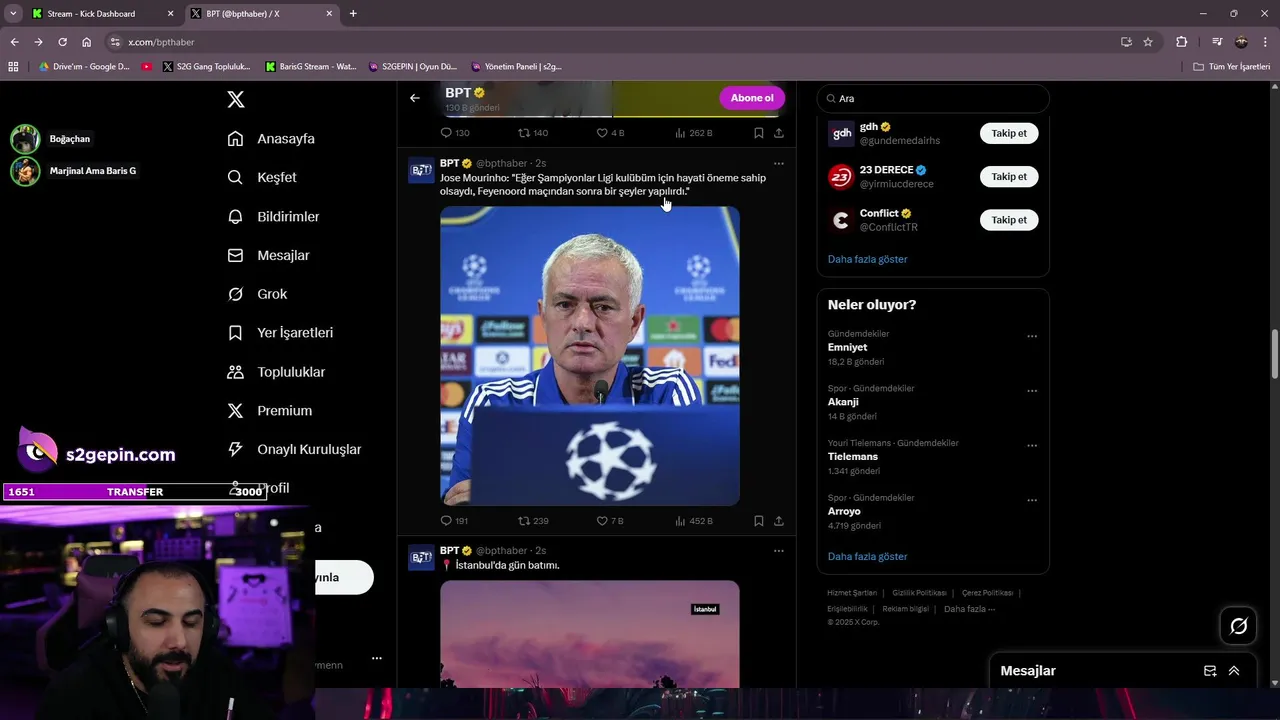Go back with the profile header arrow
The image size is (1280, 720).
(415, 98)
